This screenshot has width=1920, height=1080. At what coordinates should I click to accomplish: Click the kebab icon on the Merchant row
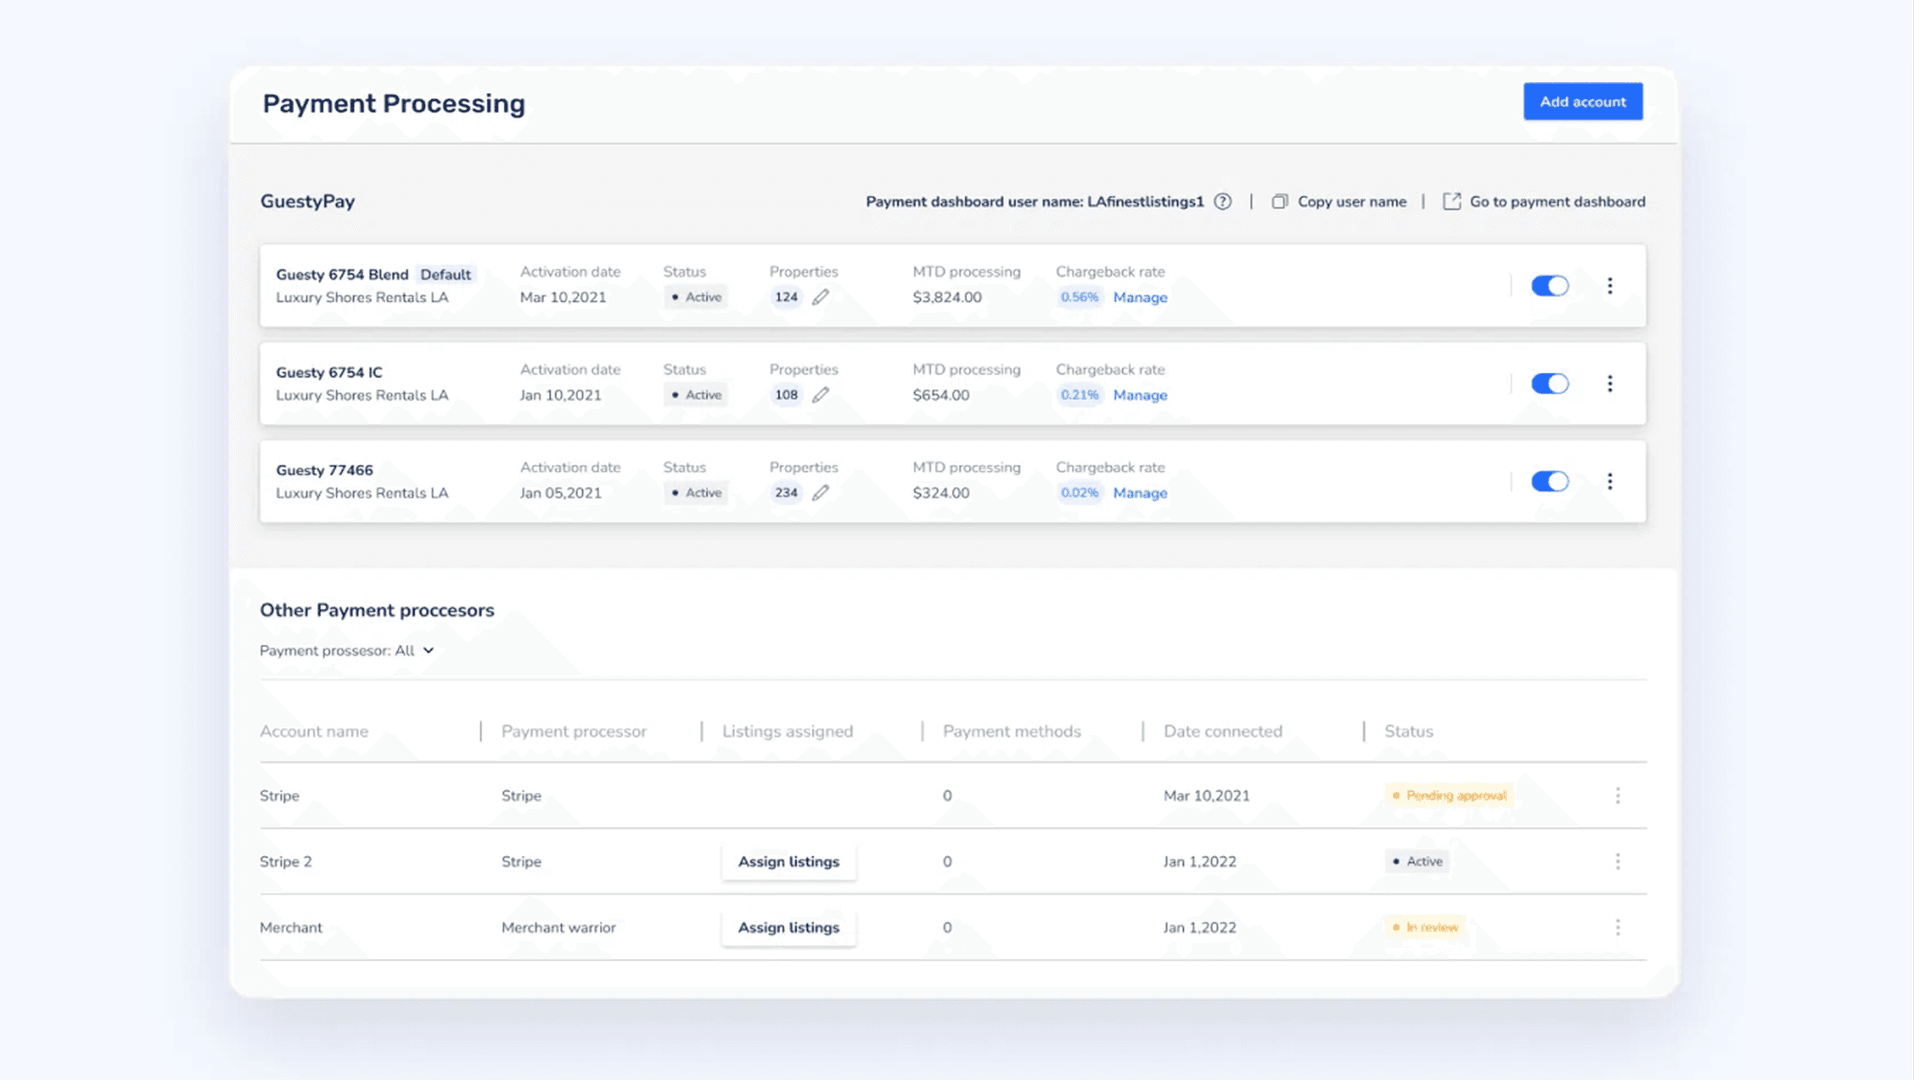click(x=1618, y=927)
